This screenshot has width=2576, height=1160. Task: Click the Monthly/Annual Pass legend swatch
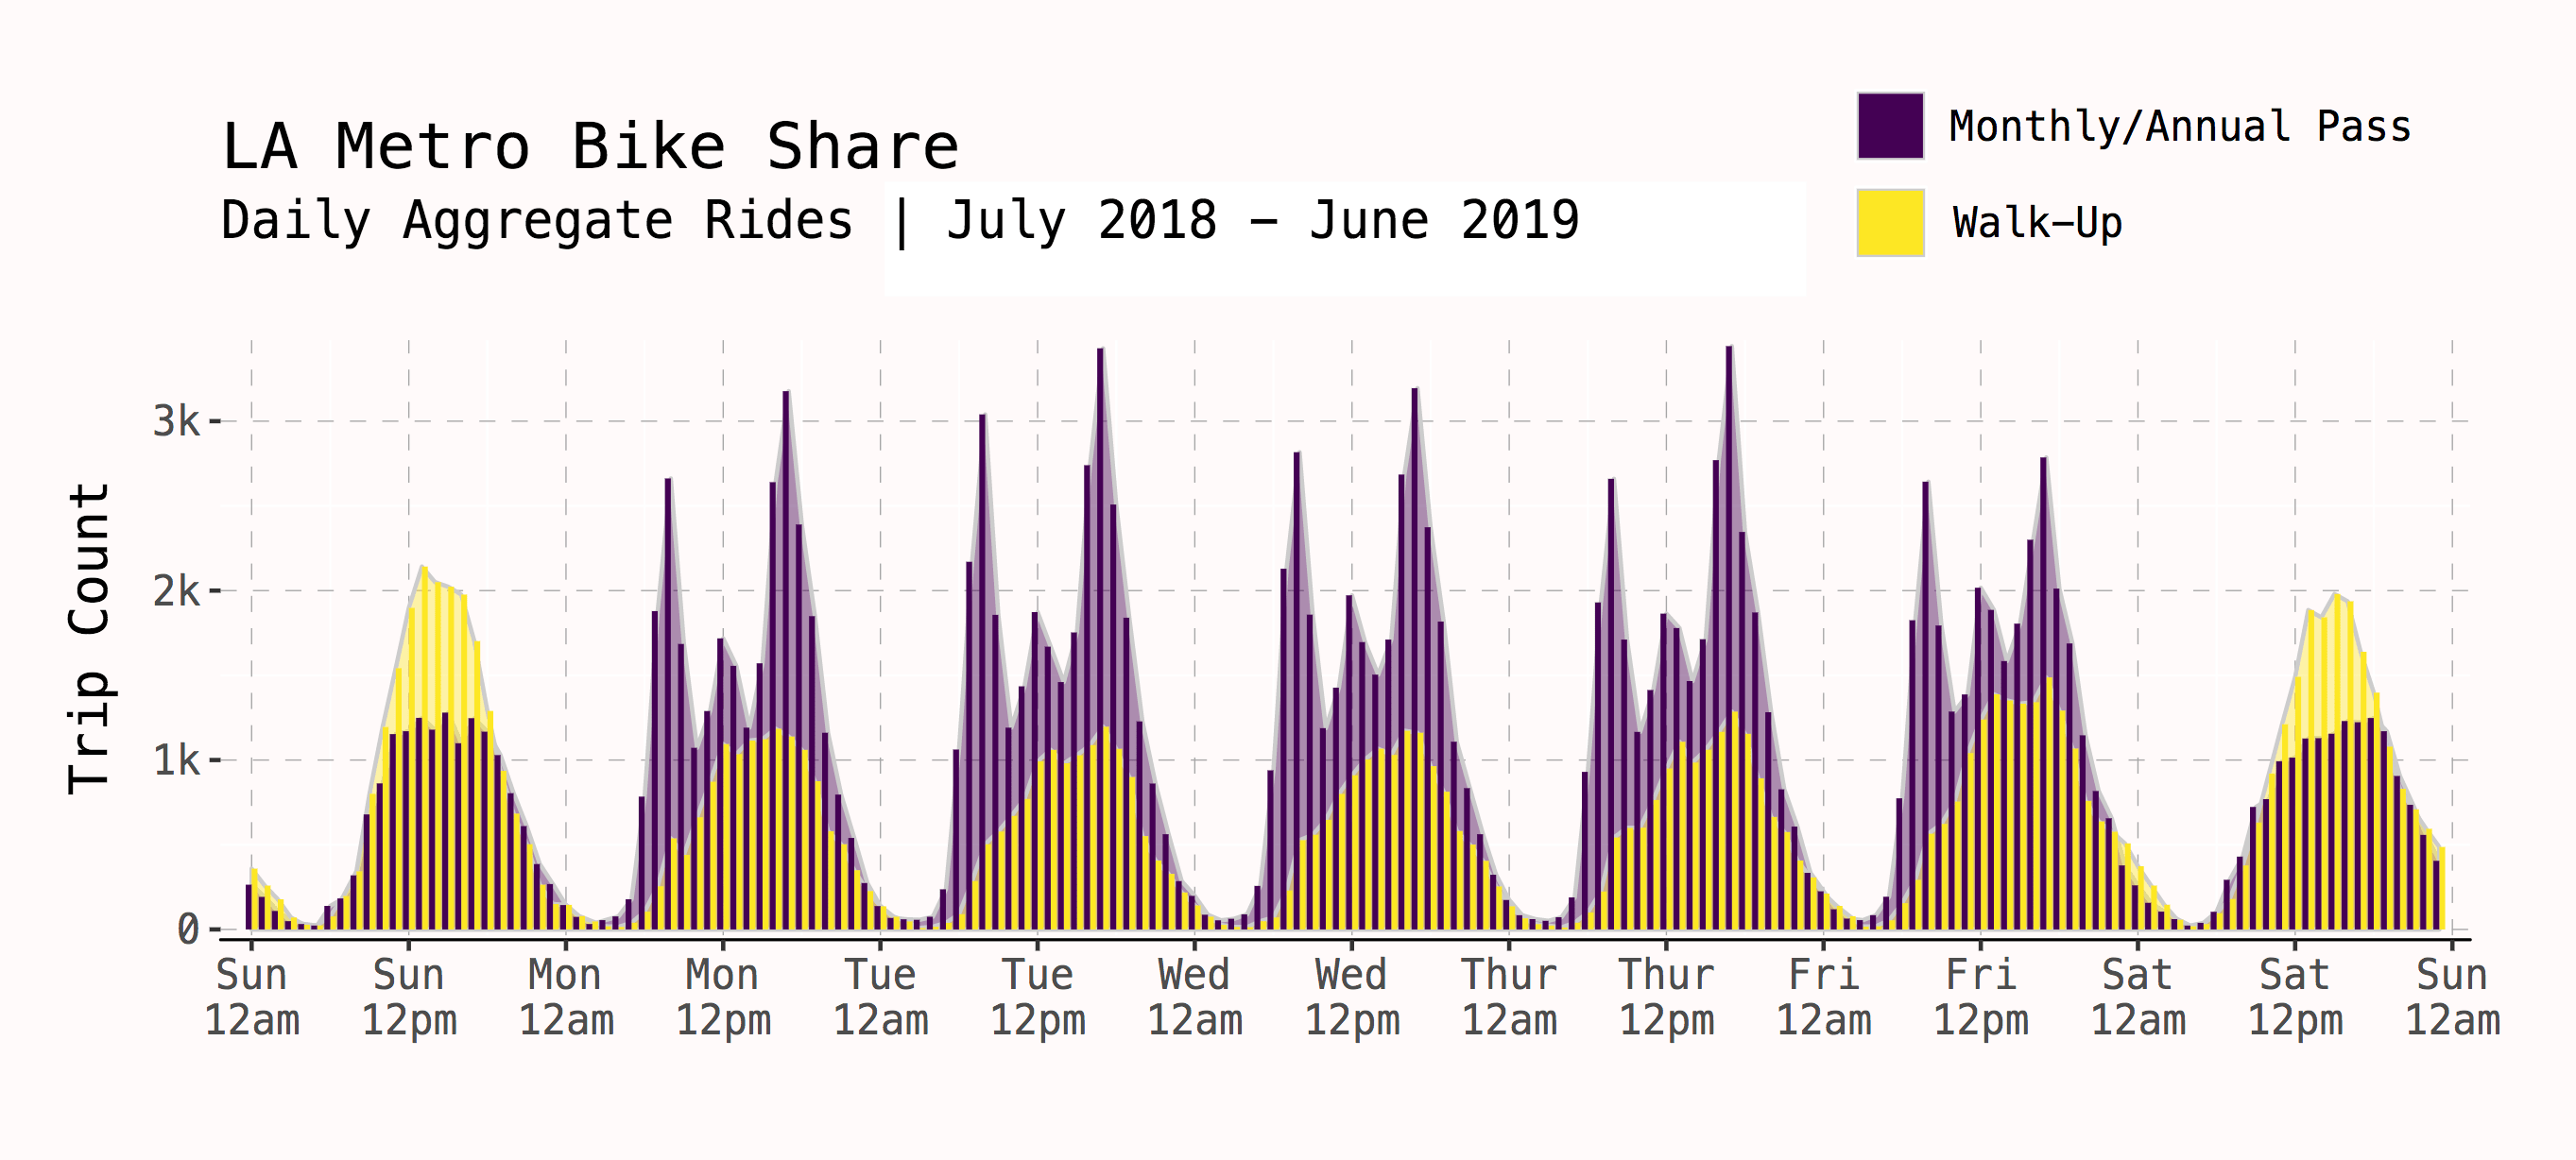point(1889,128)
